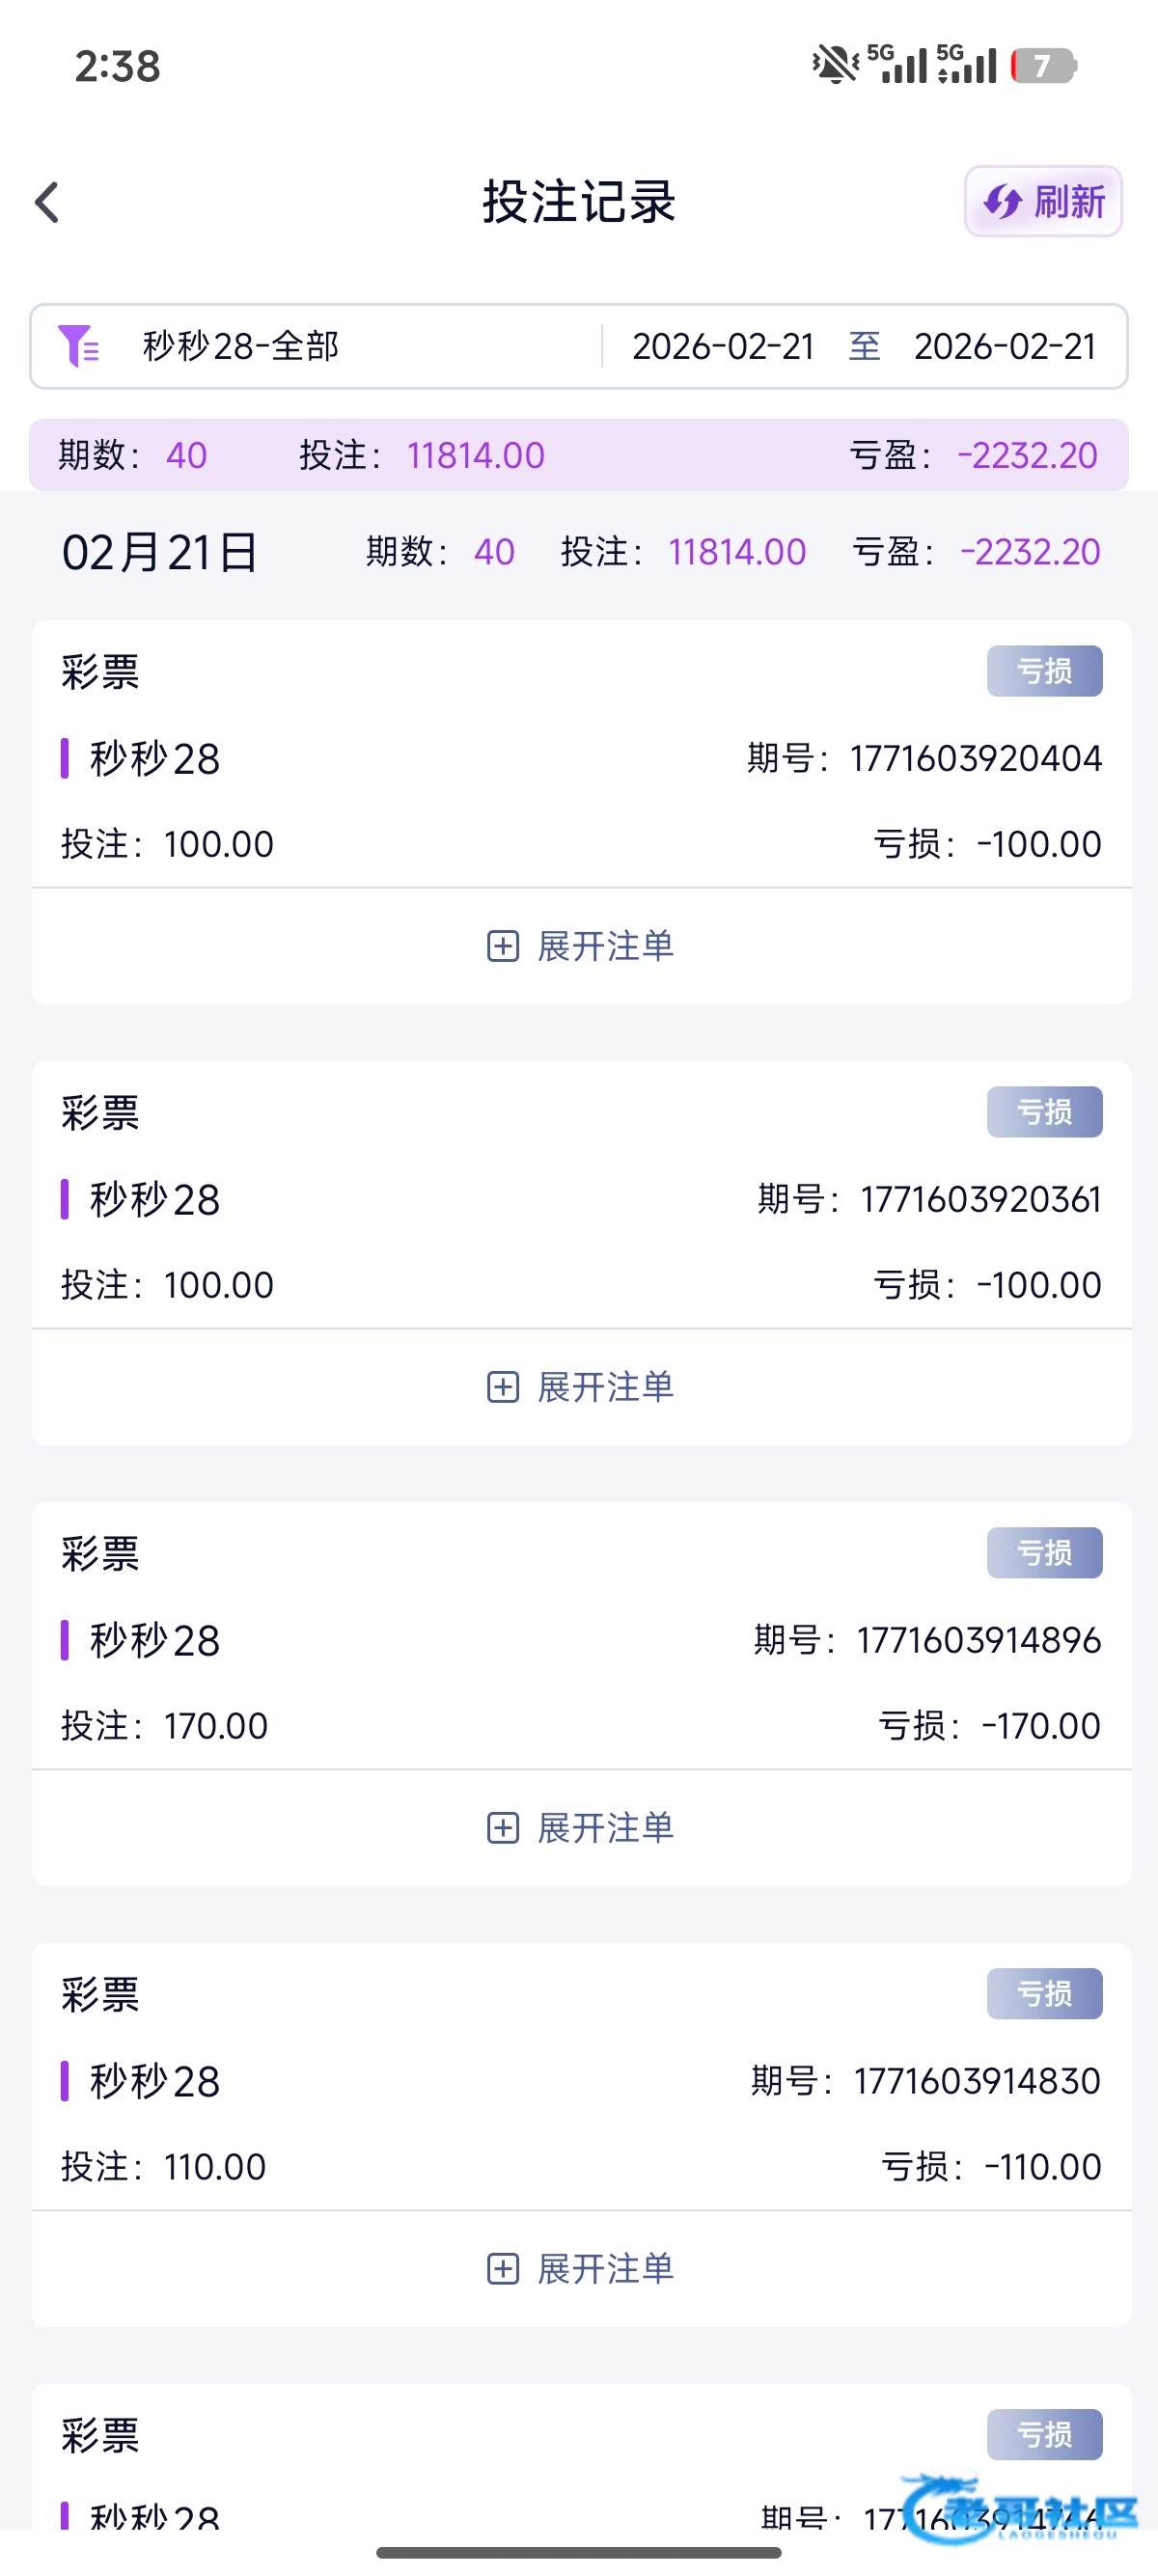This screenshot has width=1158, height=2576.
Task: Tap plus icon for period 1771603914896
Action: pyautogui.click(x=502, y=1828)
